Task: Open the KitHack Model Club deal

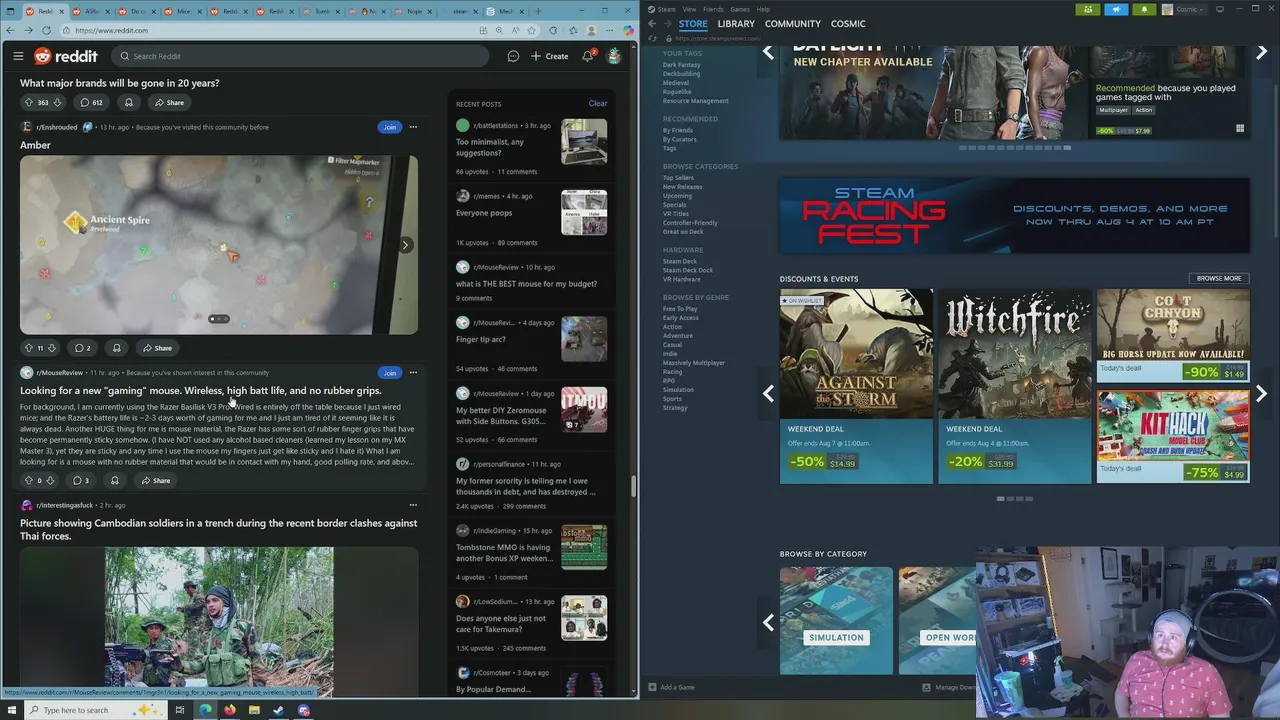Action: tap(1173, 437)
